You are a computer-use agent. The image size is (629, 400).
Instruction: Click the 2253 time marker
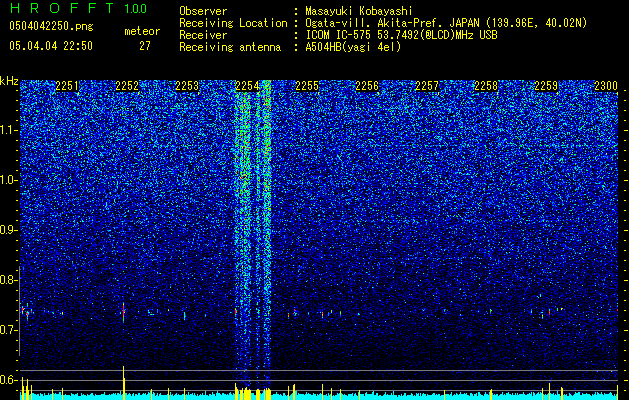pos(187,86)
